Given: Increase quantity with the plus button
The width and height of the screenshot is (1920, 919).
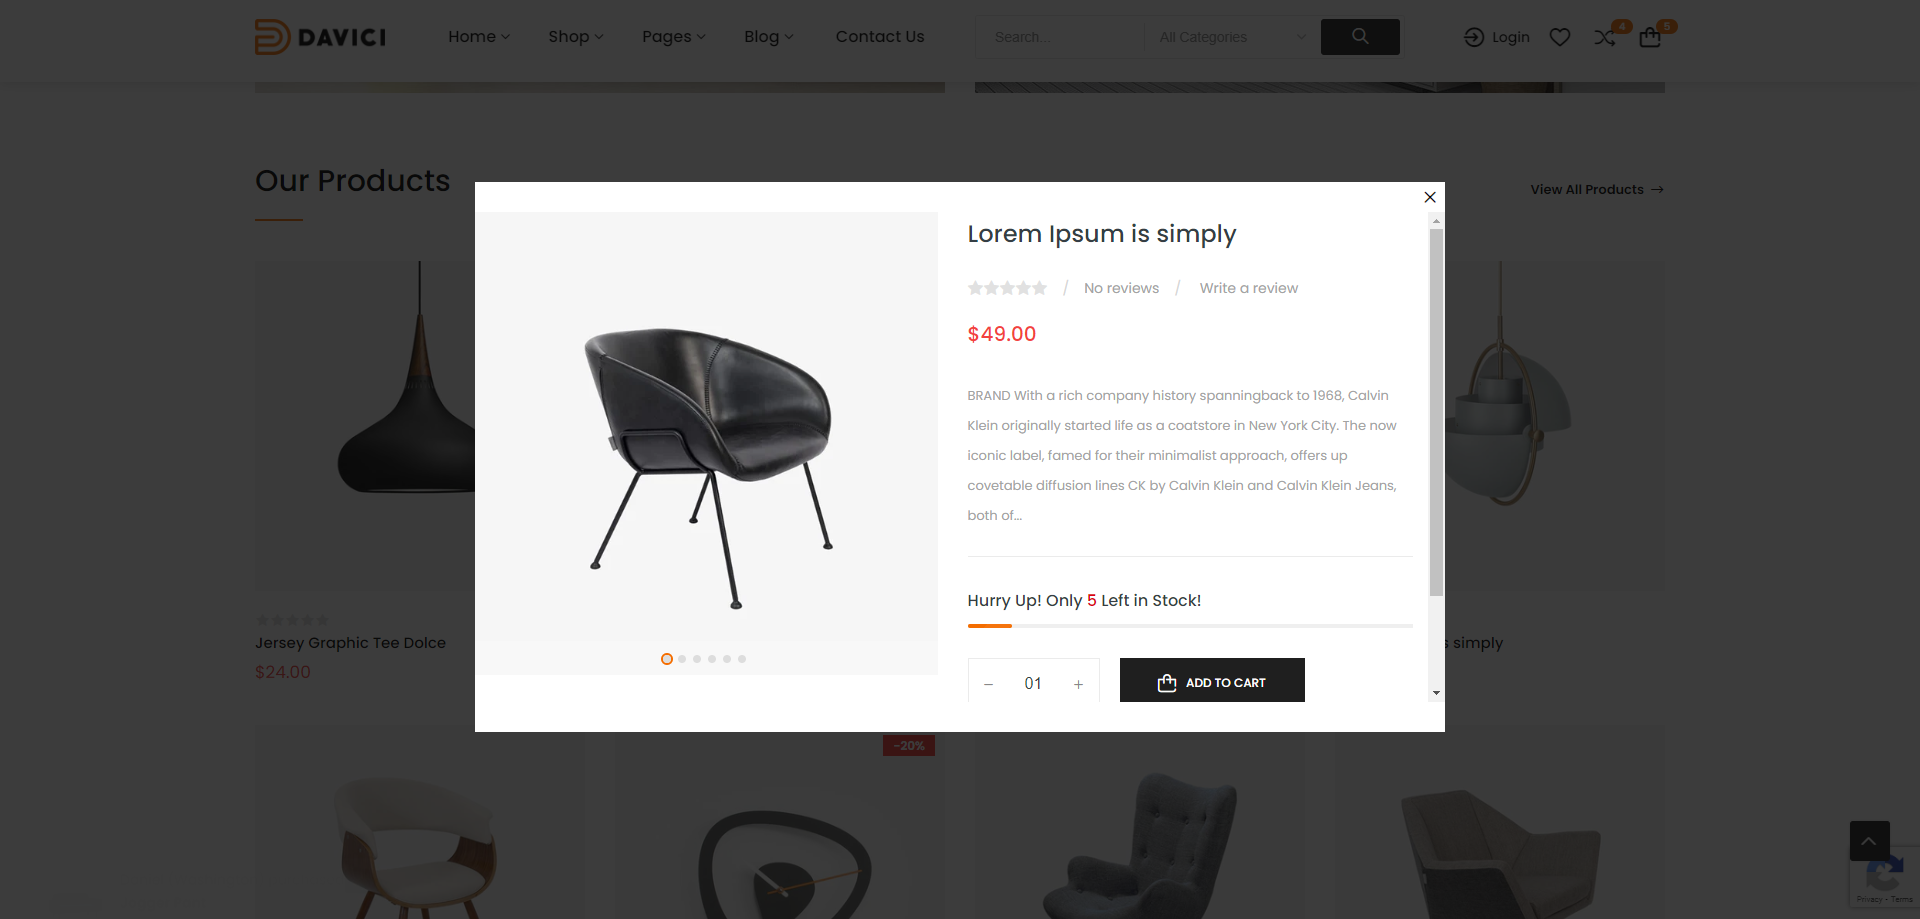Looking at the screenshot, I should click(1078, 684).
